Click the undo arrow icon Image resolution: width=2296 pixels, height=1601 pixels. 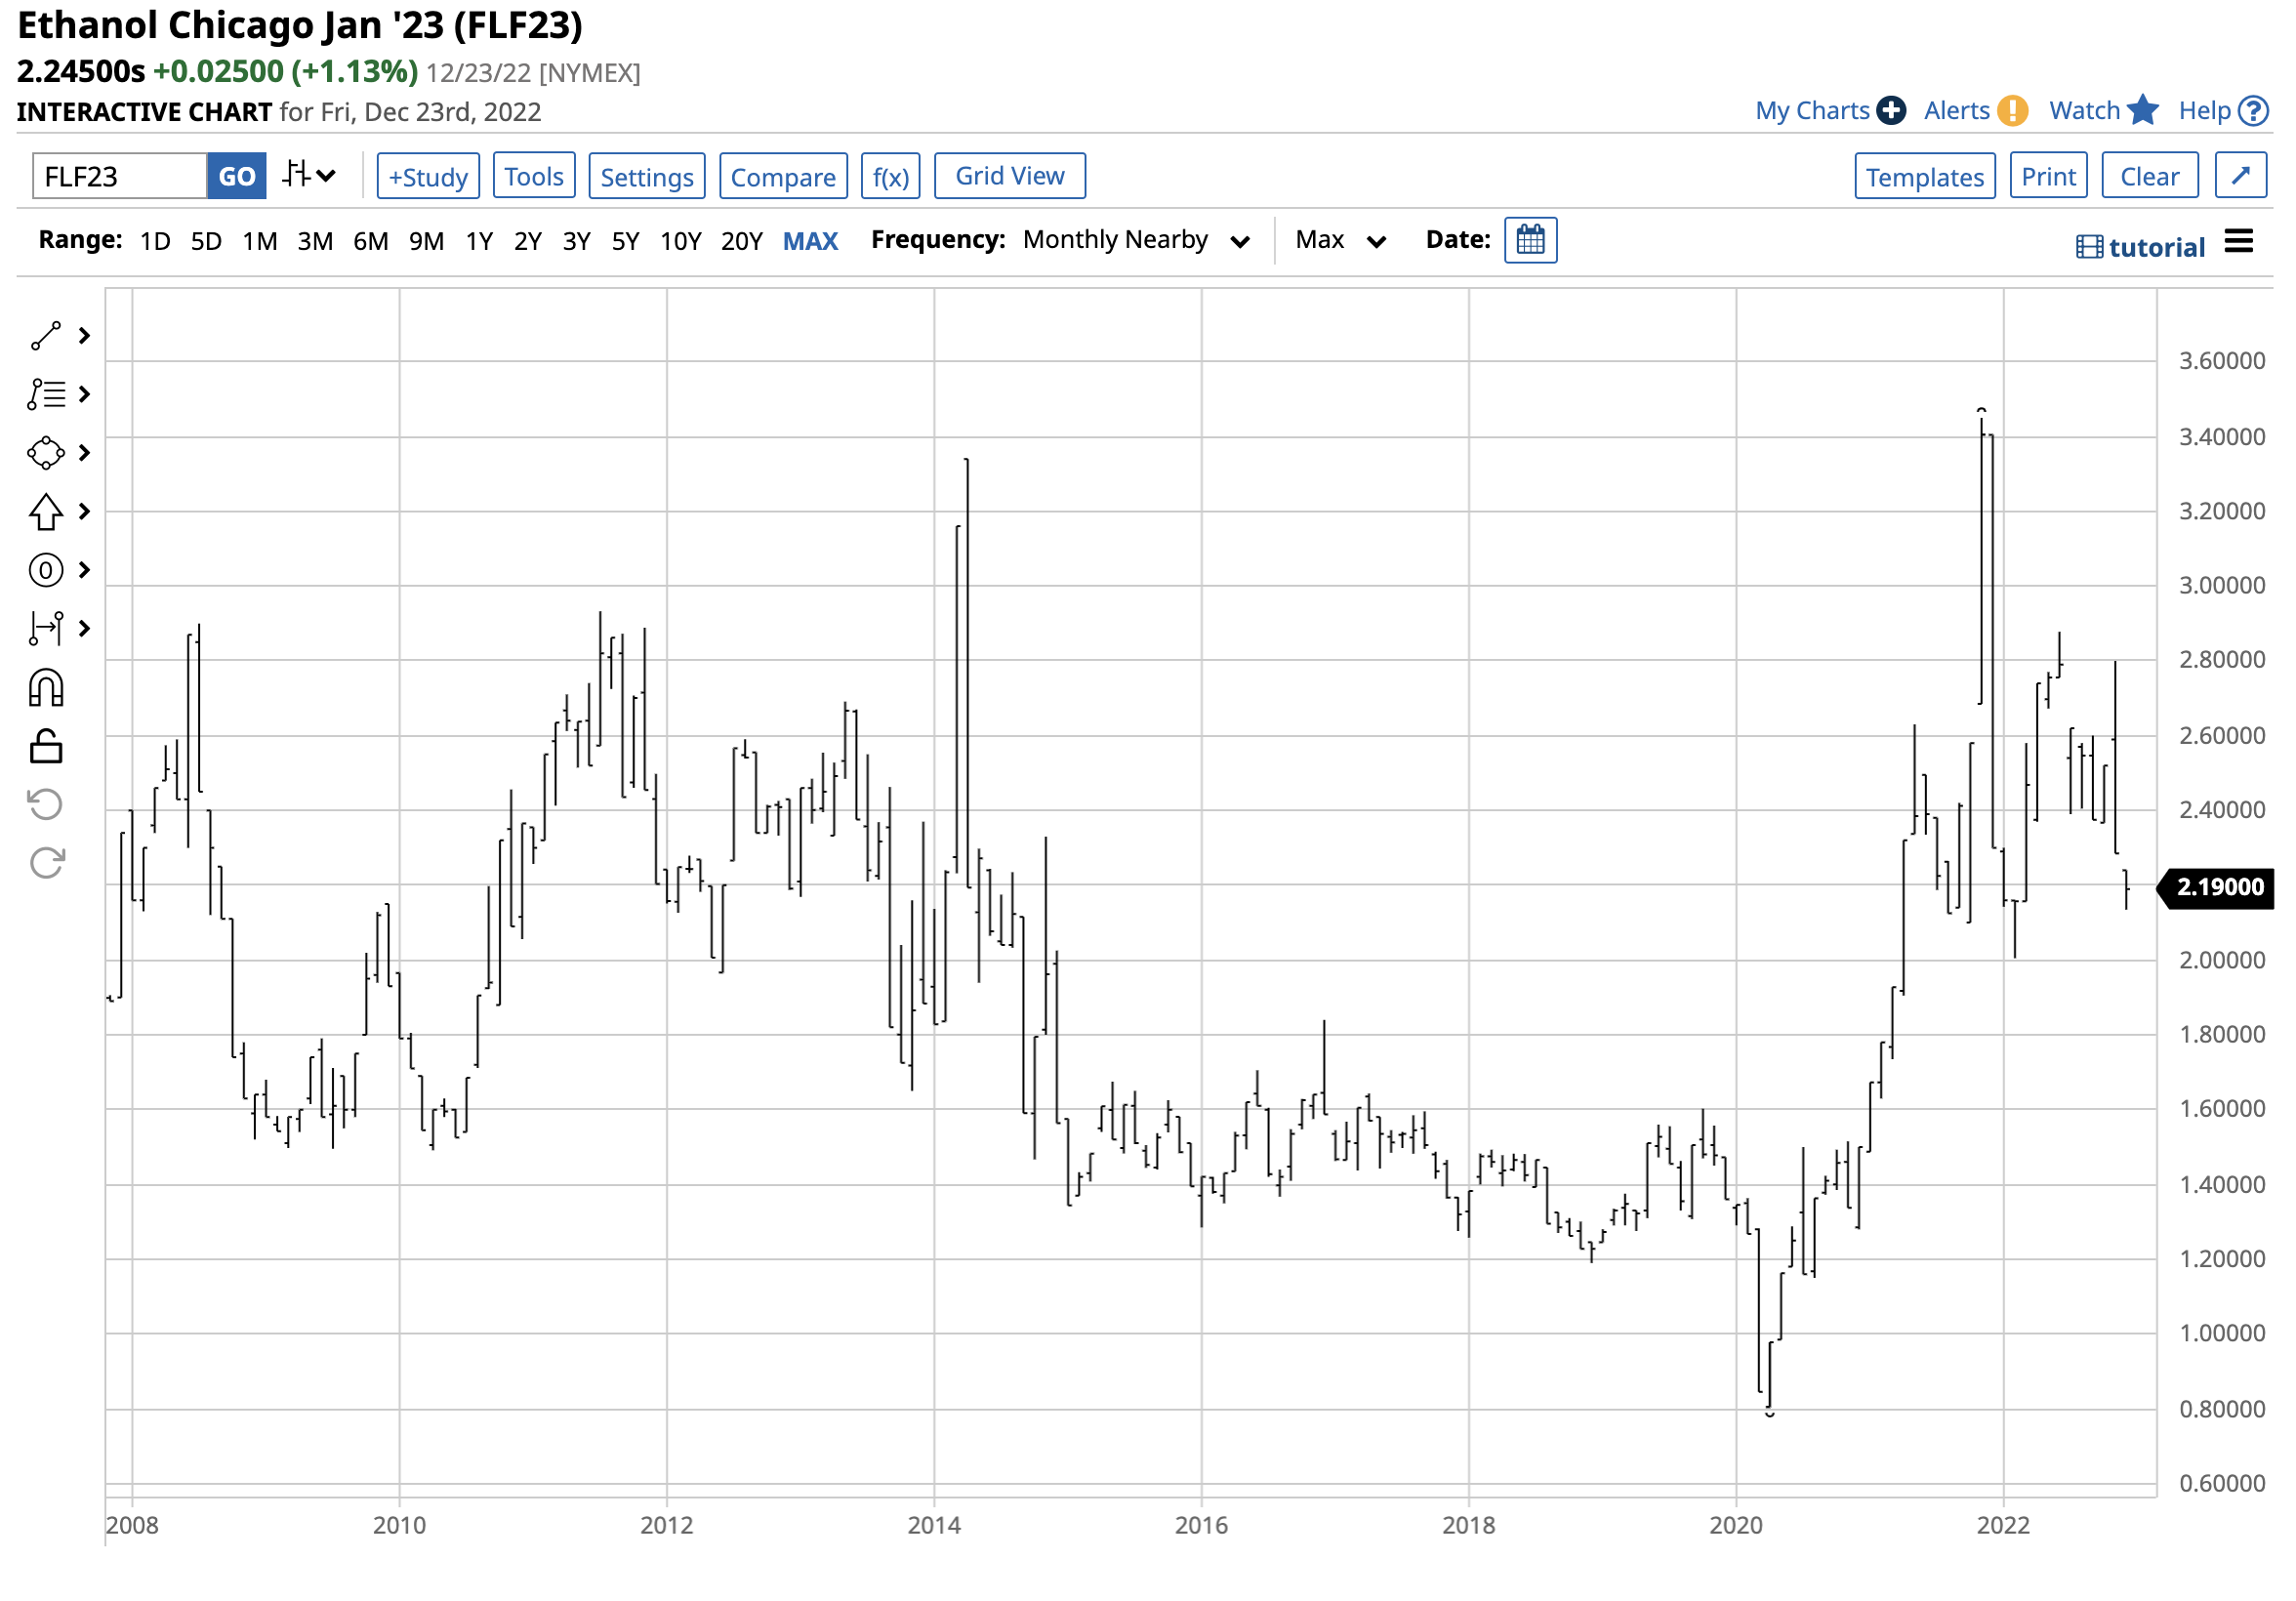[46, 806]
